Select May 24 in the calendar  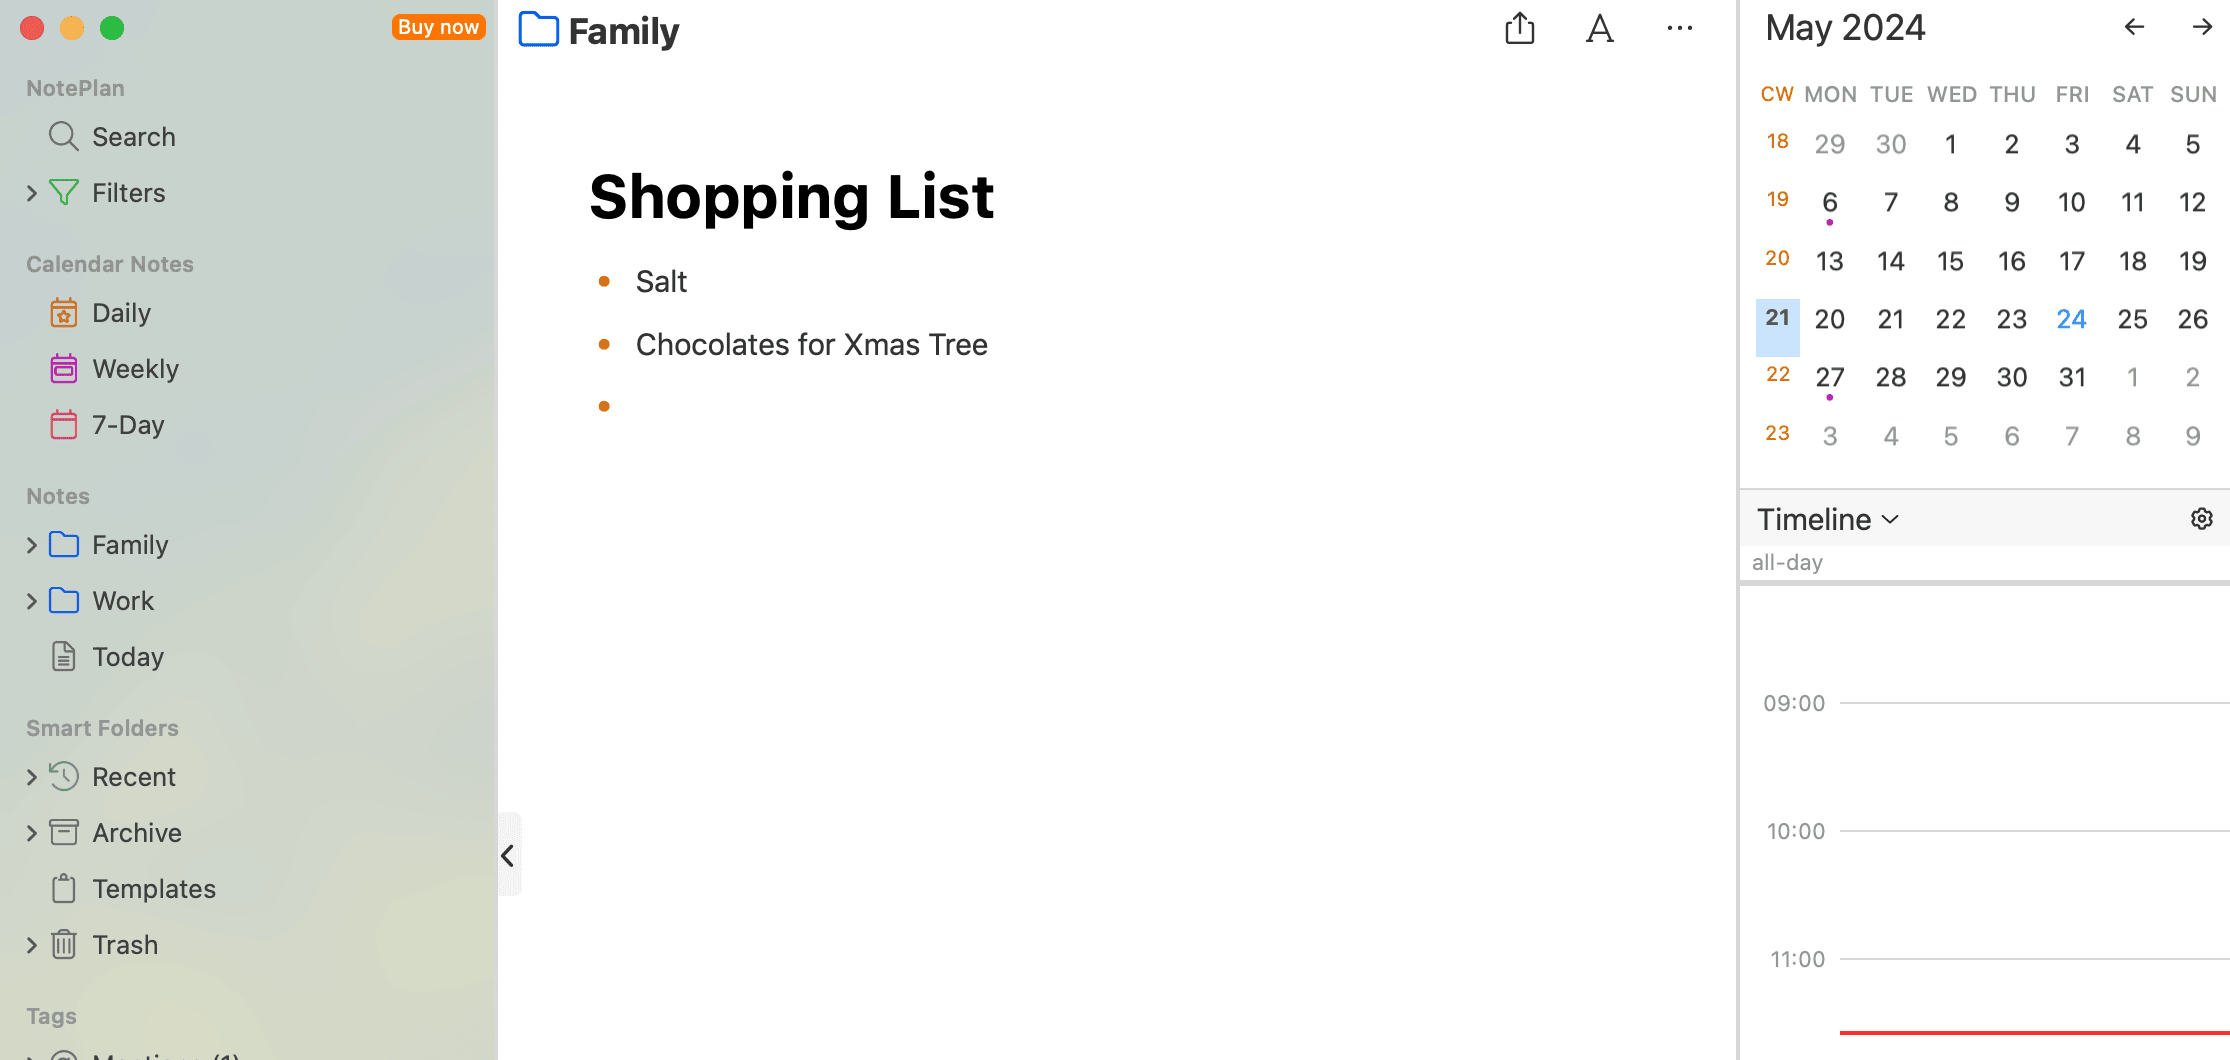click(2071, 318)
